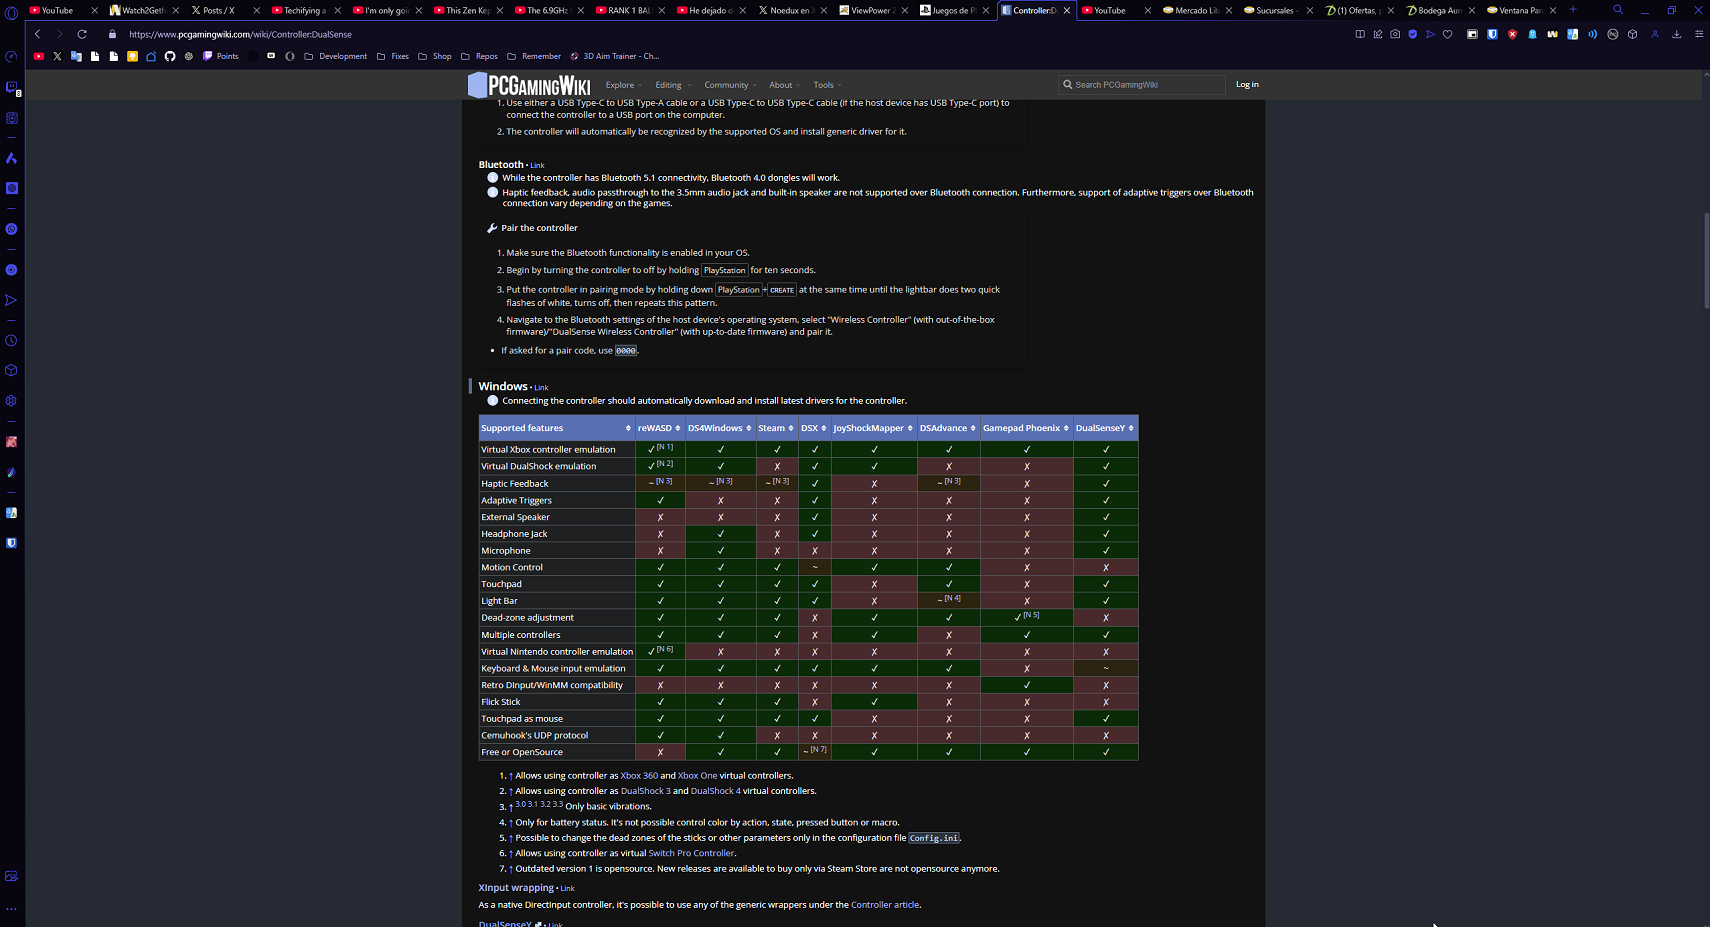Open the Flow send icon in sidebar
The image size is (1710, 927).
click(12, 300)
